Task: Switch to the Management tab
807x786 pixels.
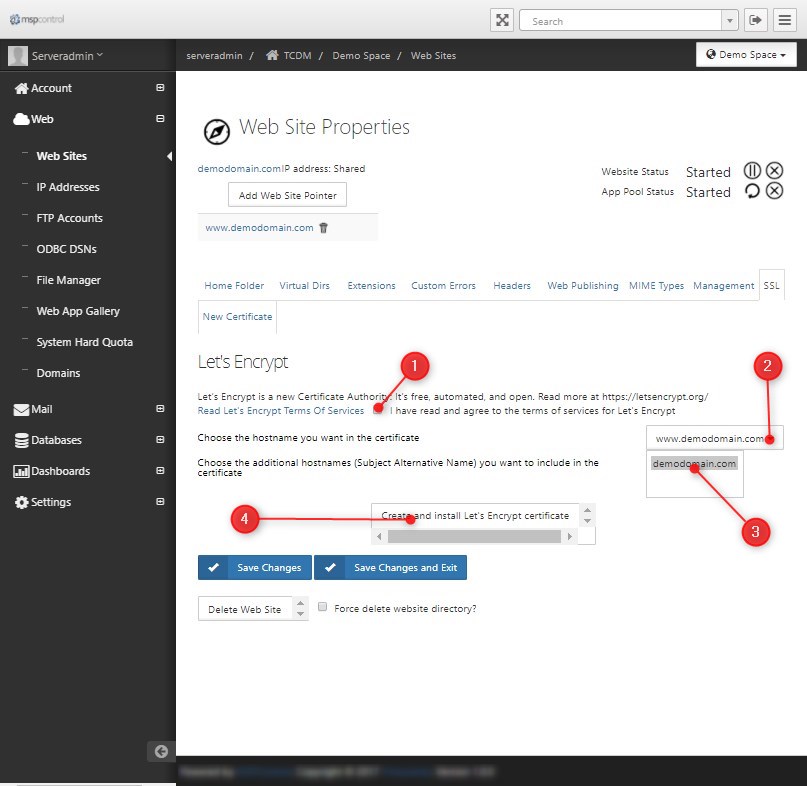Action: click(723, 286)
